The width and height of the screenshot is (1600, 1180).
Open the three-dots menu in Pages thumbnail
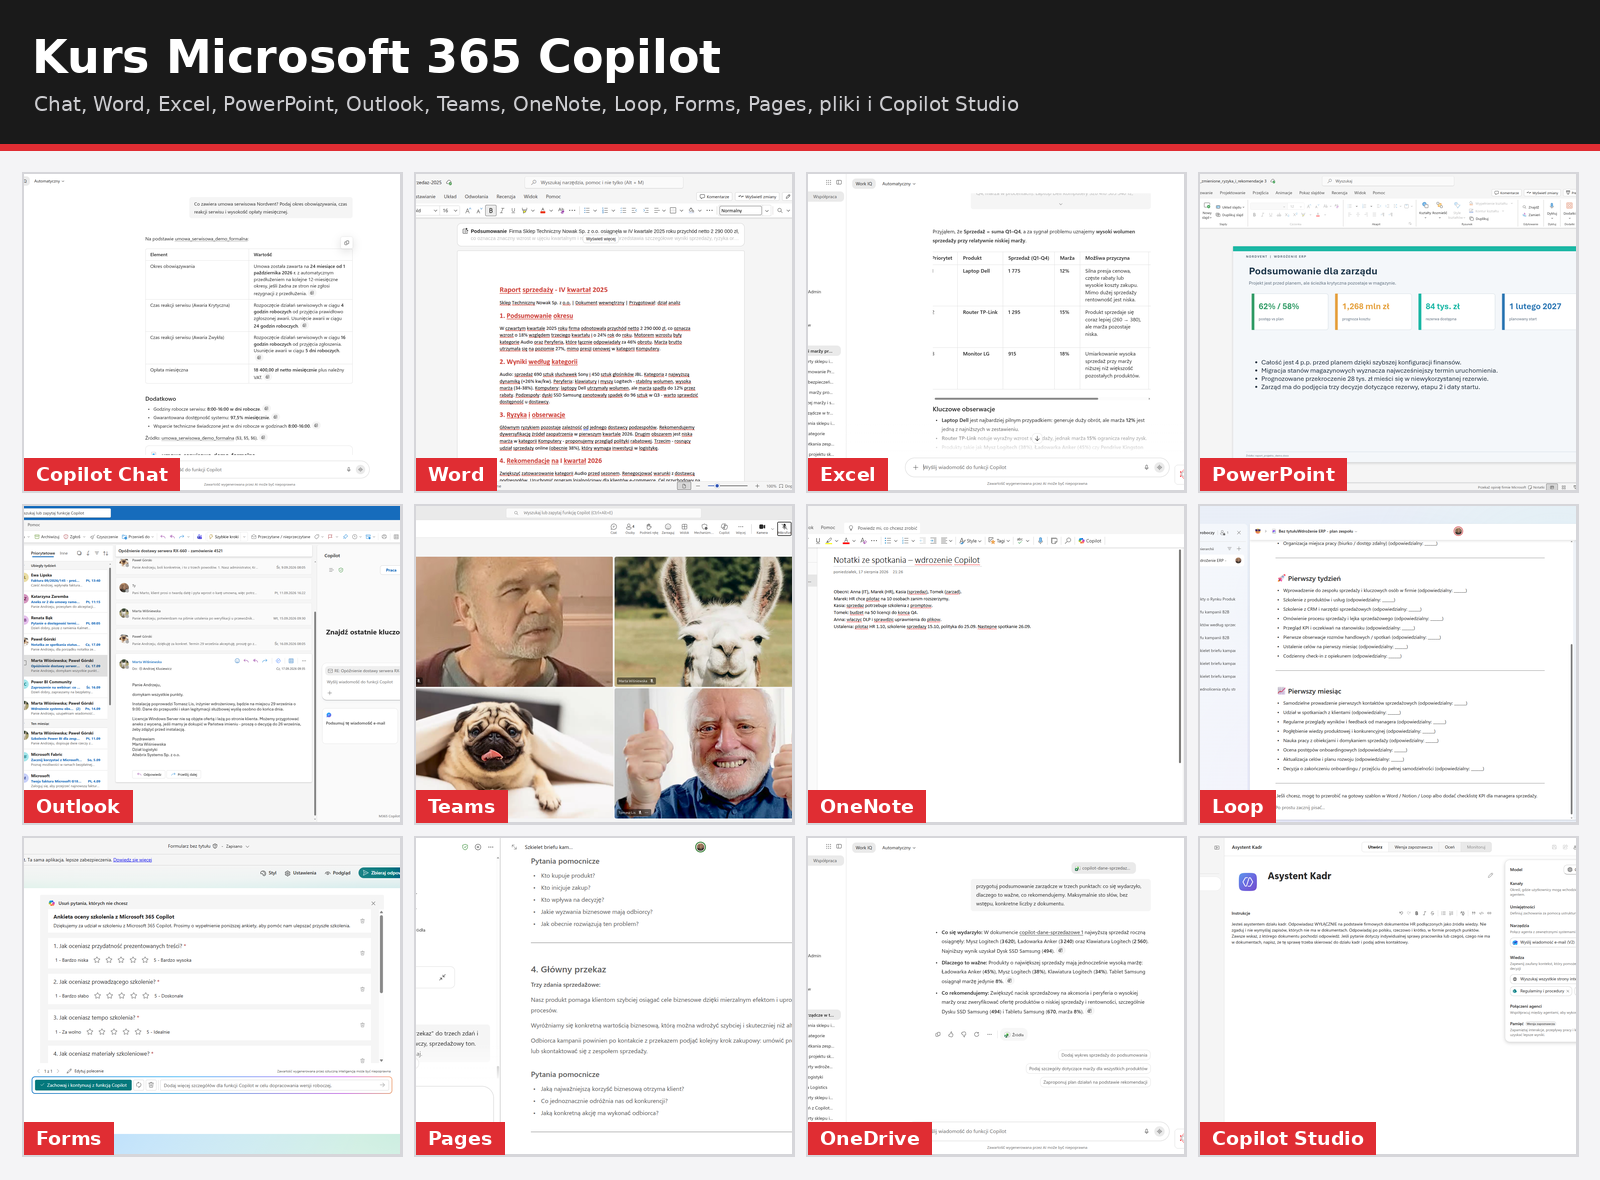click(491, 847)
